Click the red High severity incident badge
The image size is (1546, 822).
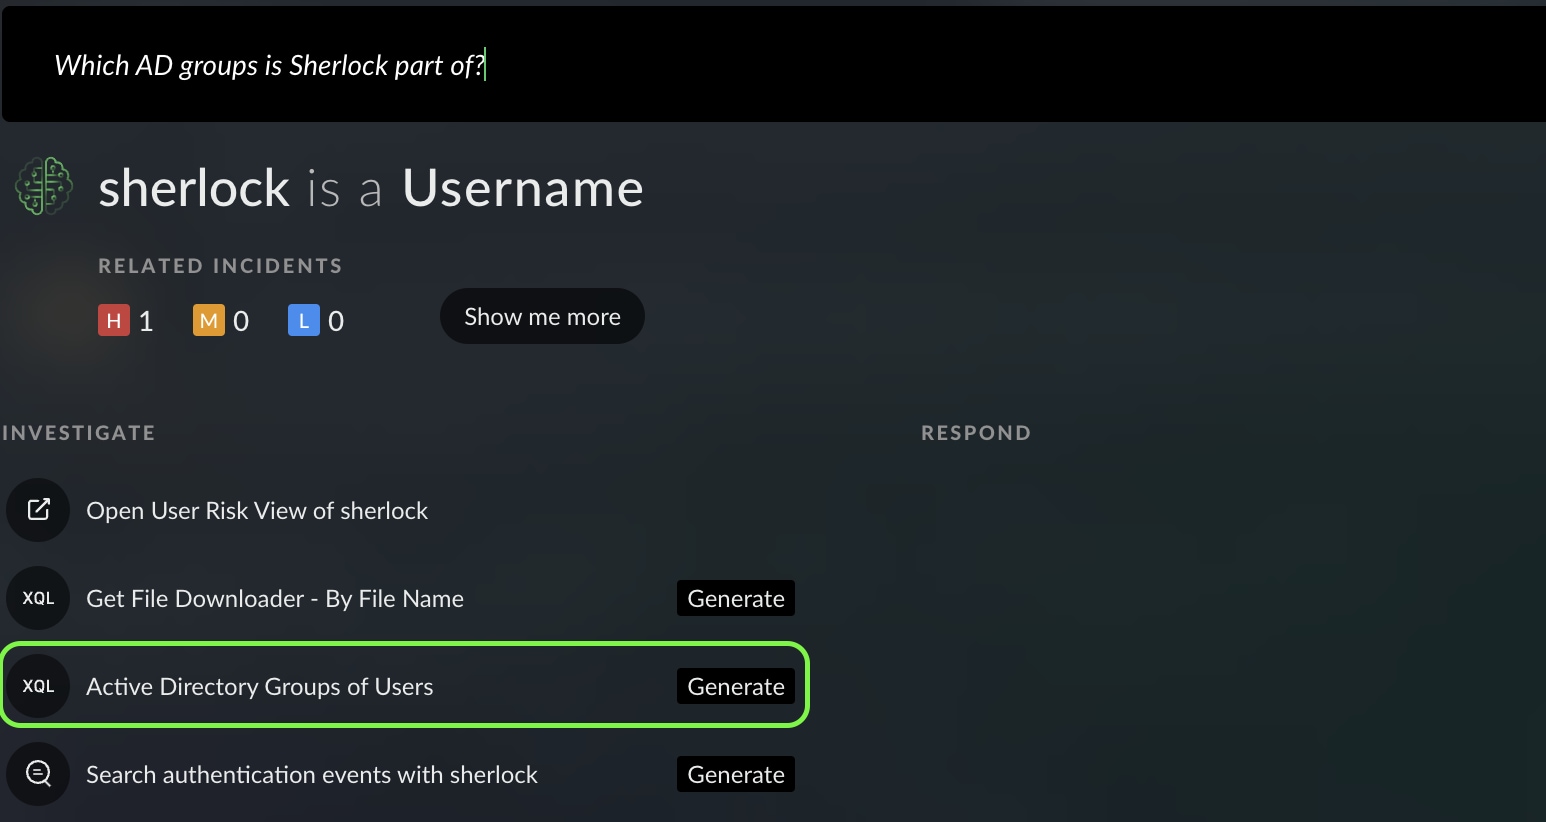(x=114, y=321)
